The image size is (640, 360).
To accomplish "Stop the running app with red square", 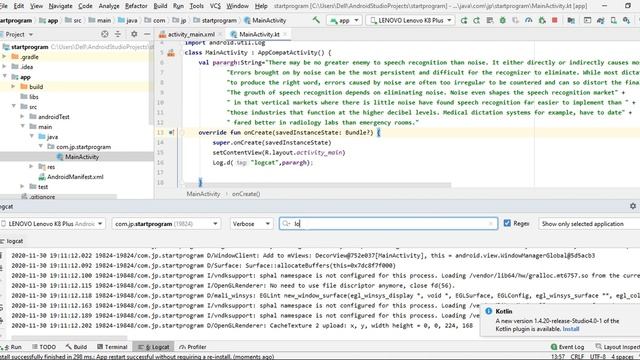I will tap(555, 20).
